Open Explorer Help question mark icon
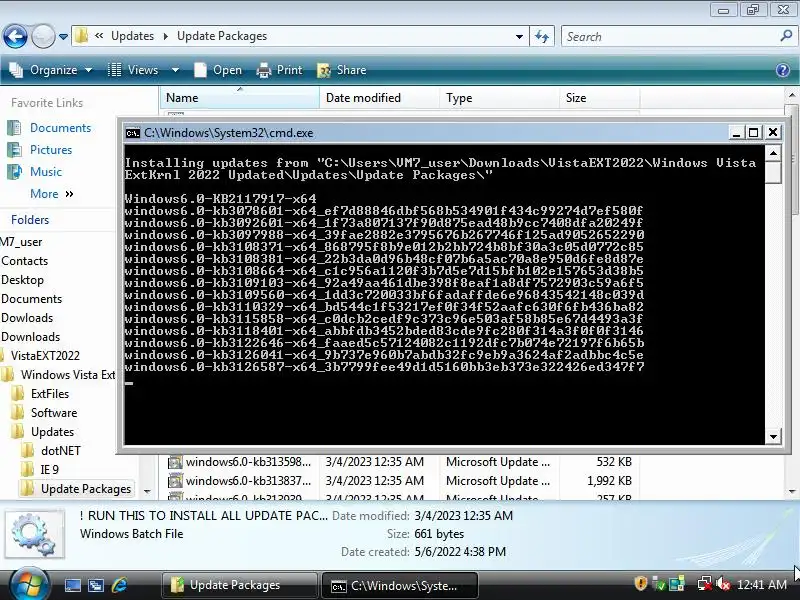800x600 pixels. pos(783,70)
